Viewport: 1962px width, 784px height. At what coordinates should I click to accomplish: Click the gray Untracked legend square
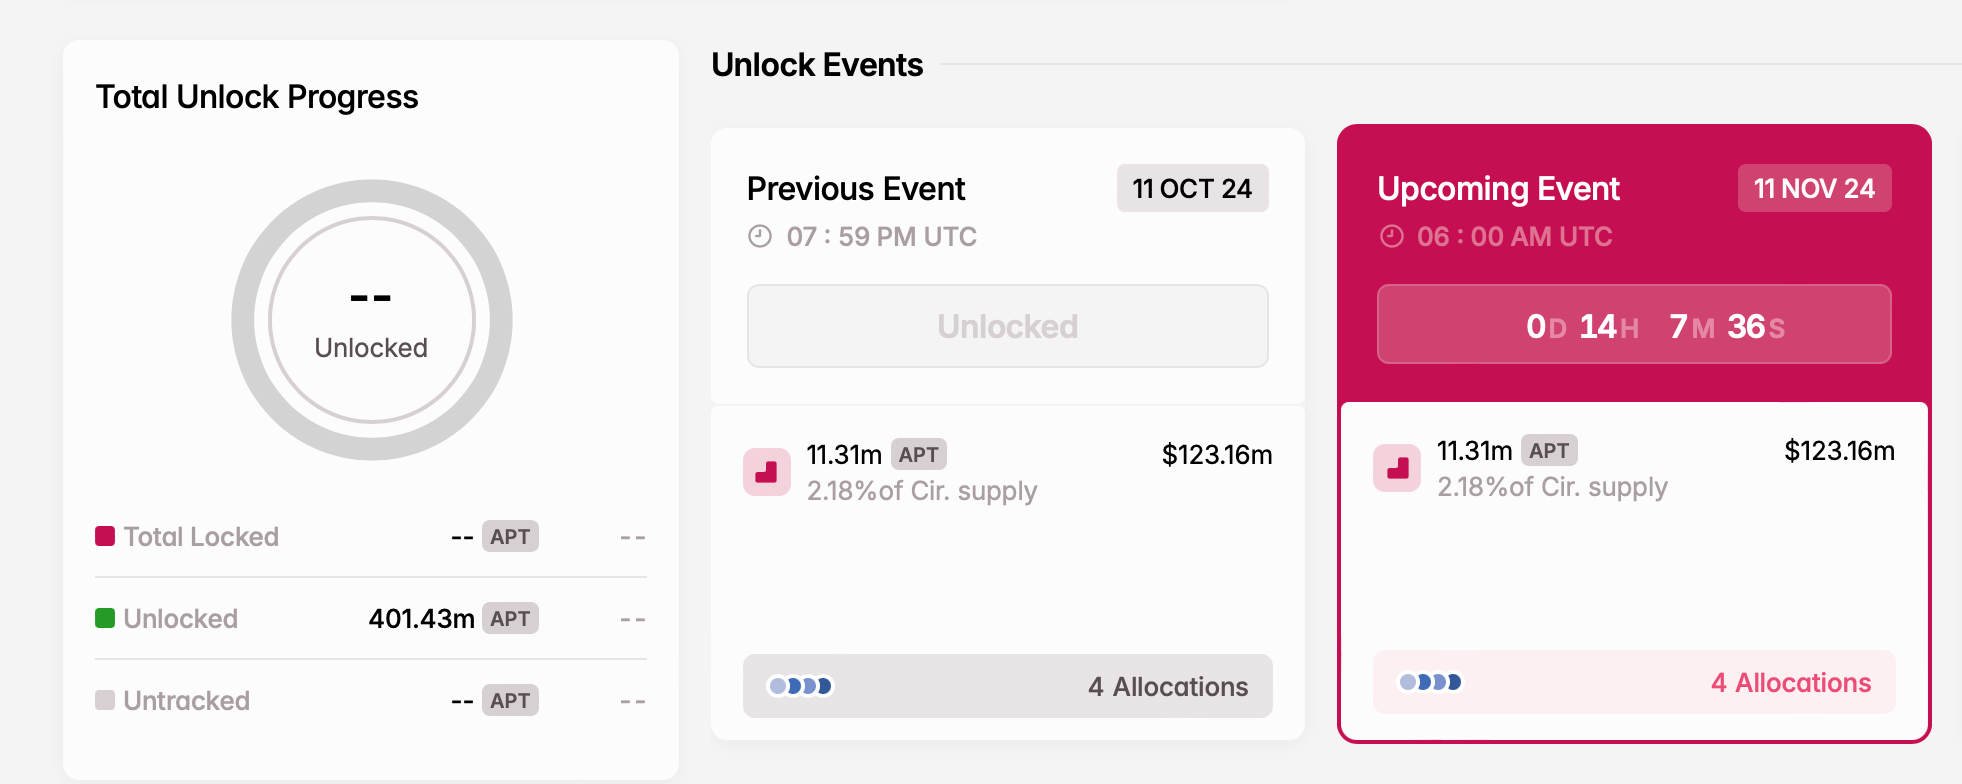(105, 700)
